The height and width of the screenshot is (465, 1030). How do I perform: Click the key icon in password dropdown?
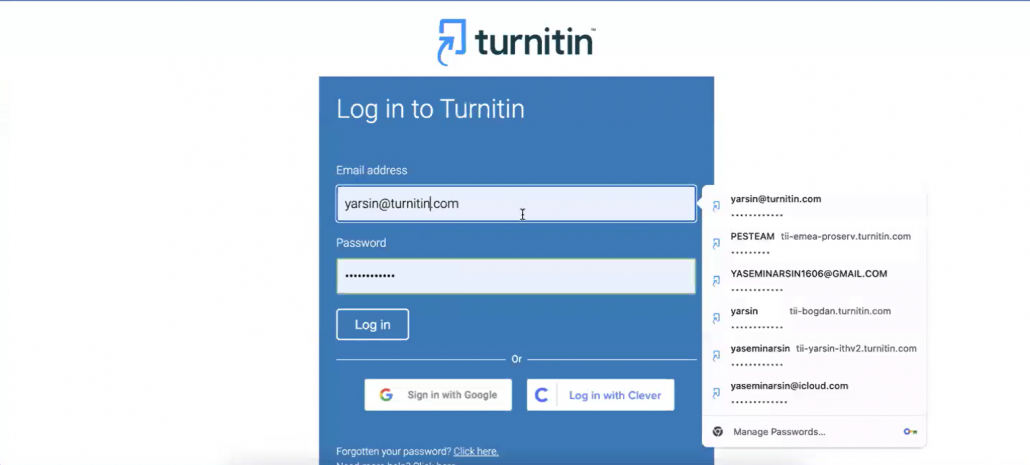tap(909, 432)
